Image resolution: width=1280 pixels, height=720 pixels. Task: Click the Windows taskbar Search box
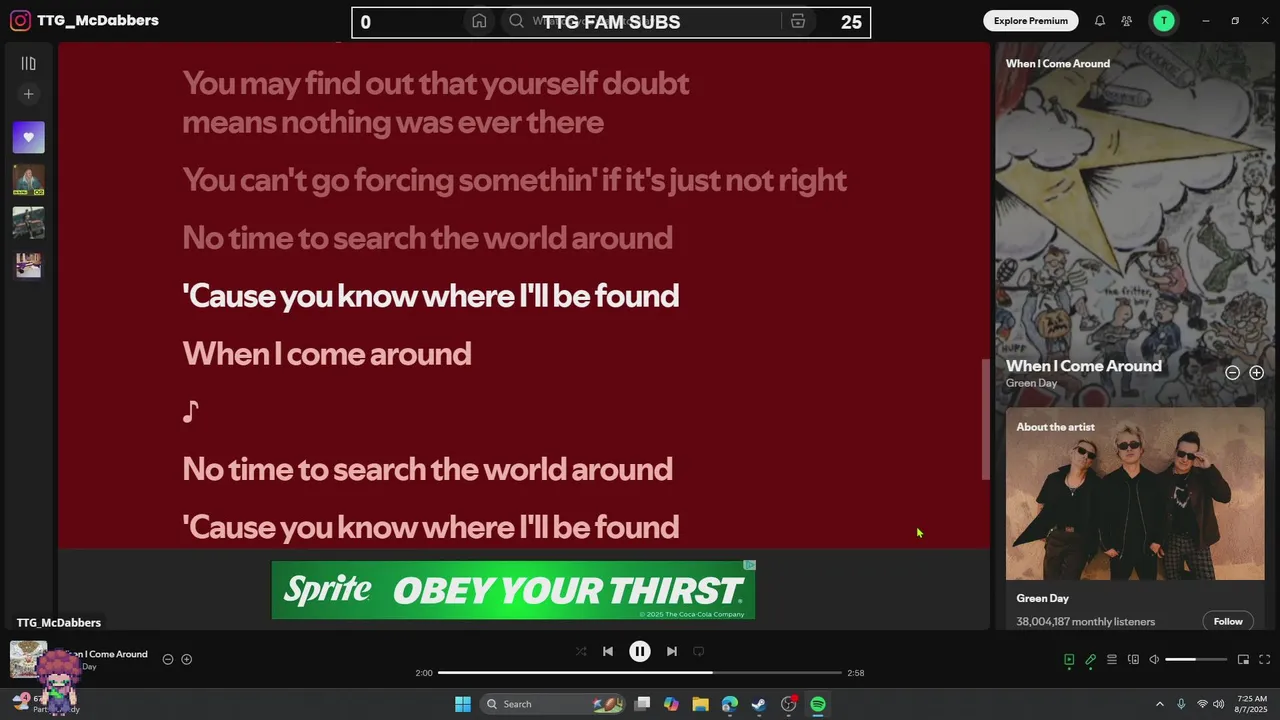(x=554, y=704)
